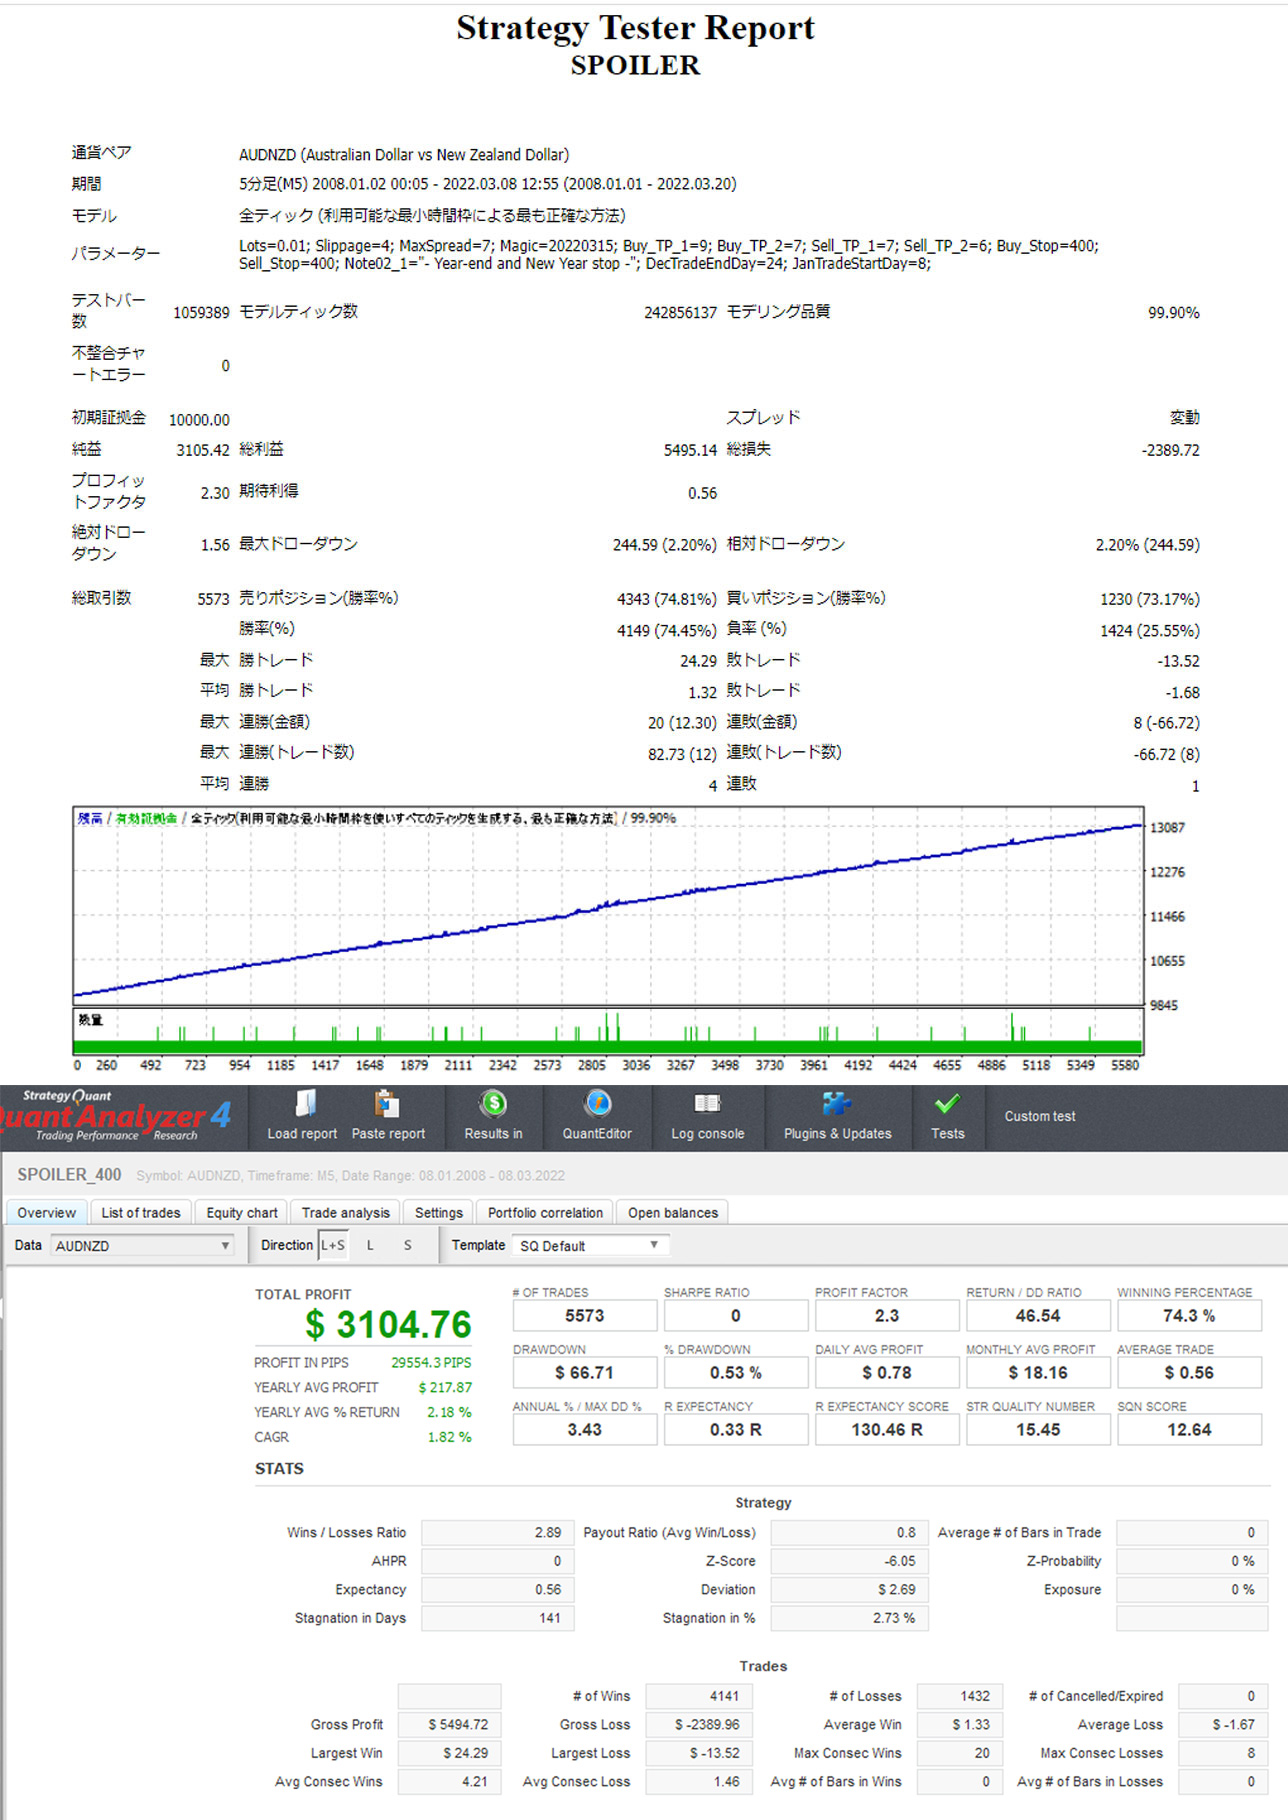Click the report's net profit 3105.42
Image resolution: width=1288 pixels, height=1820 pixels.
pos(203,450)
